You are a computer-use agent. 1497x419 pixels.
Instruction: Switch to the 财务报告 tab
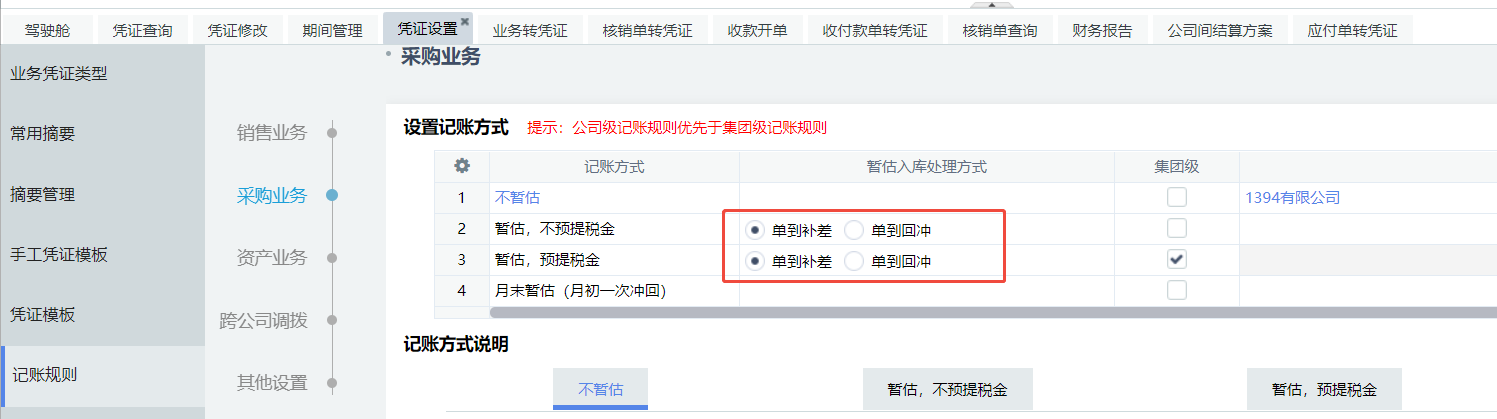point(1101,30)
